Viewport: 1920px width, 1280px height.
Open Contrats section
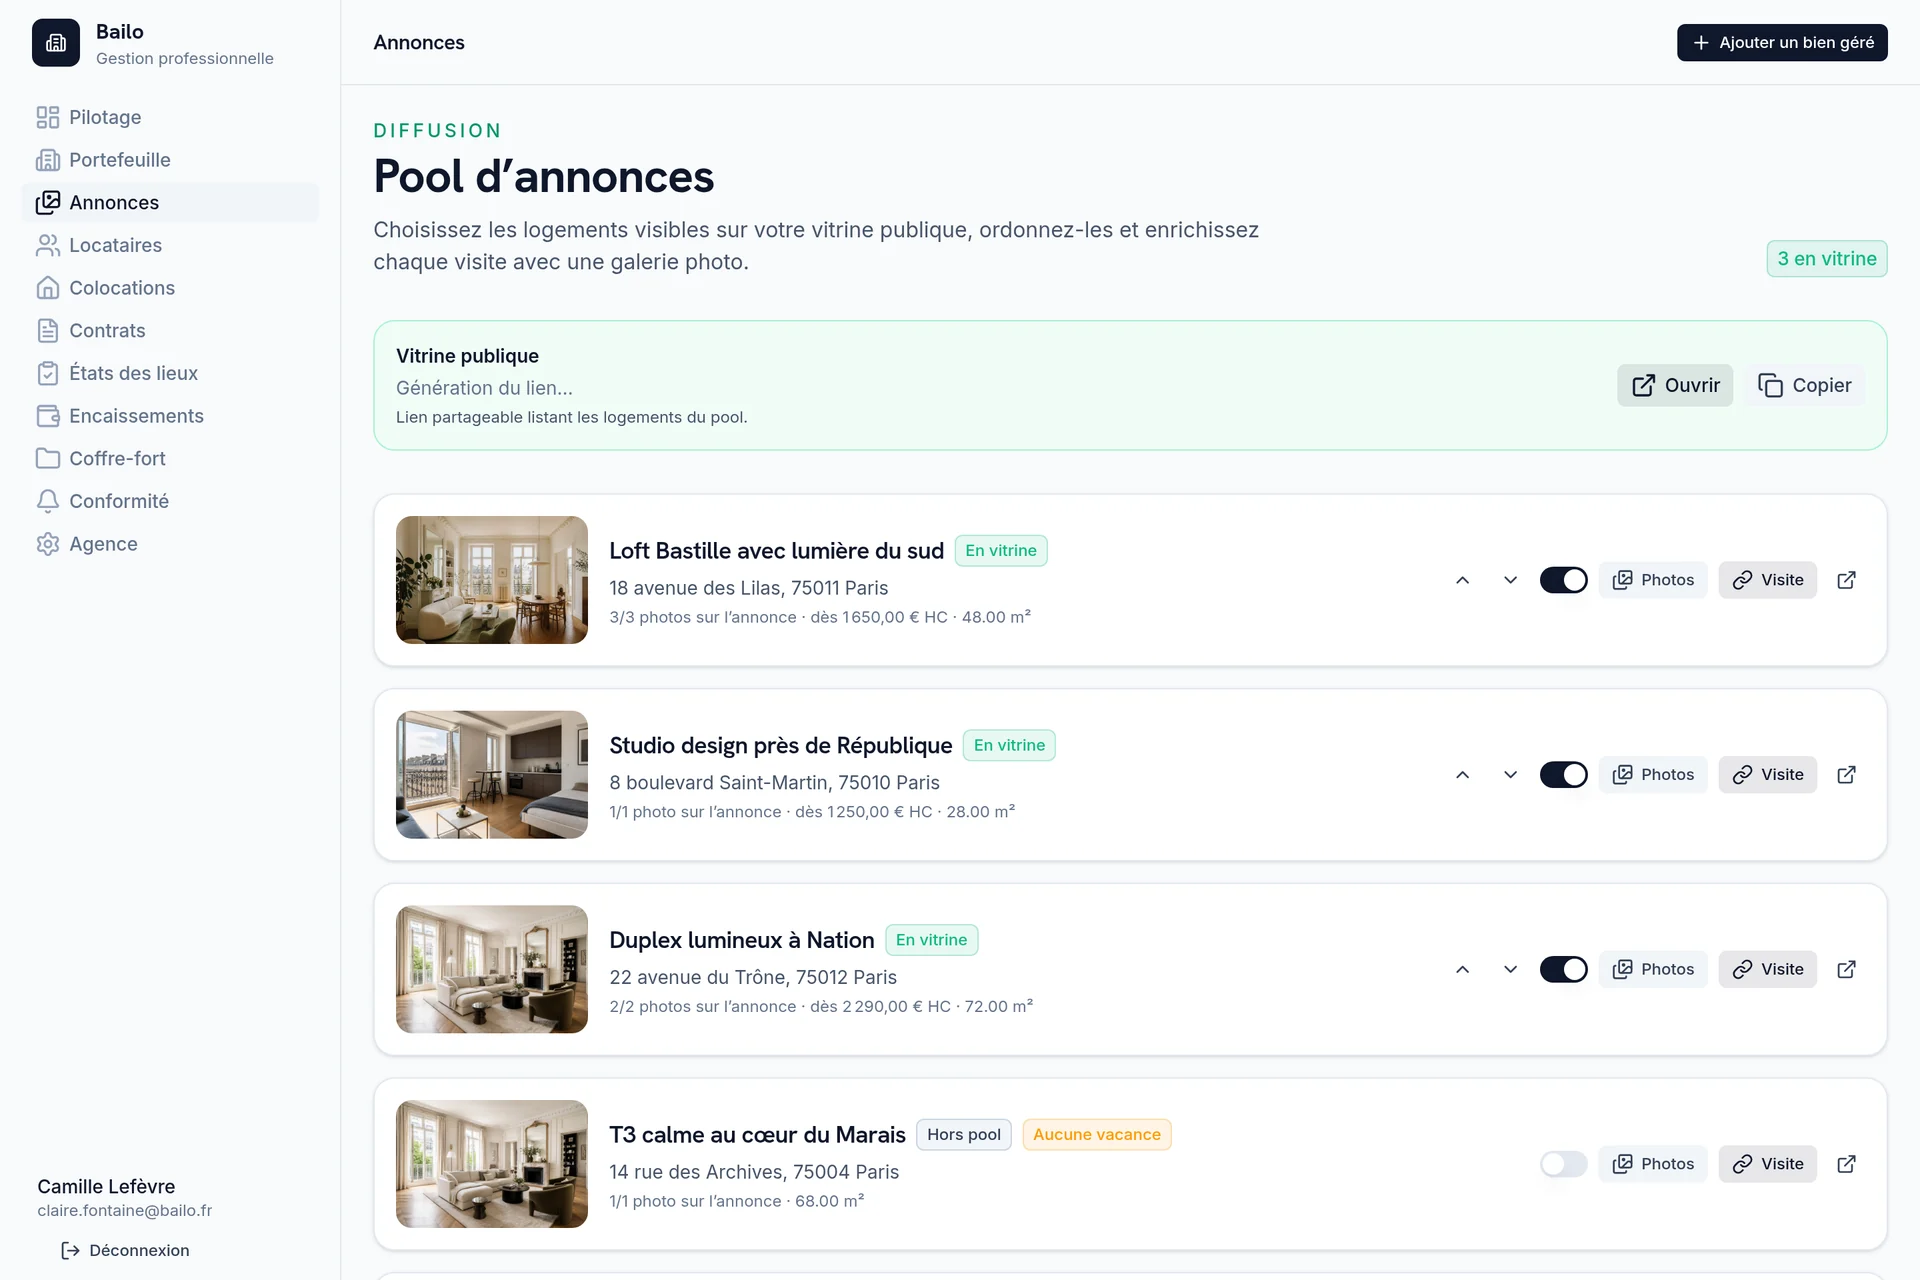tap(170, 331)
